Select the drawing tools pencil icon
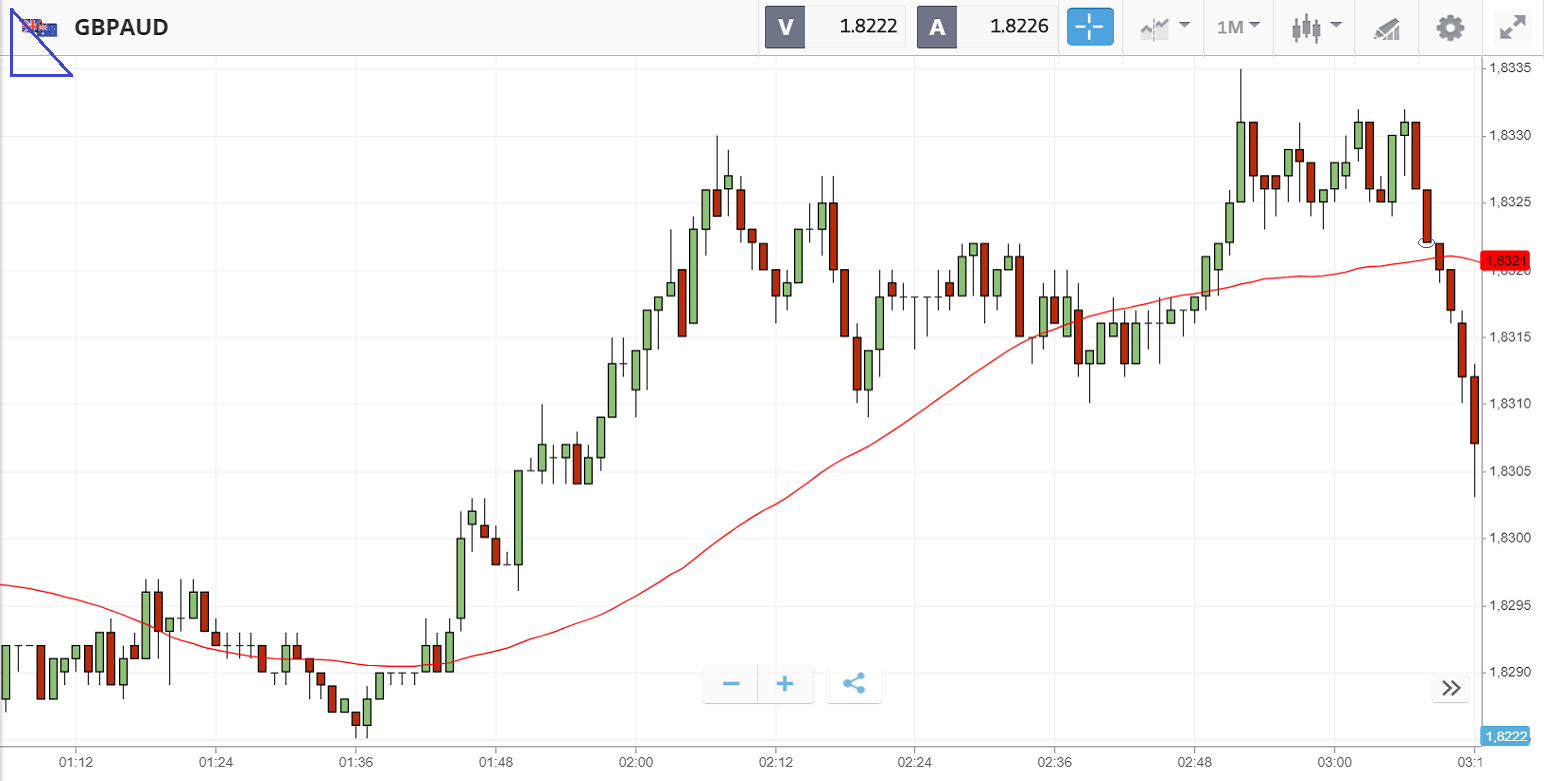Viewport: 1544px width, 781px height. point(1386,28)
